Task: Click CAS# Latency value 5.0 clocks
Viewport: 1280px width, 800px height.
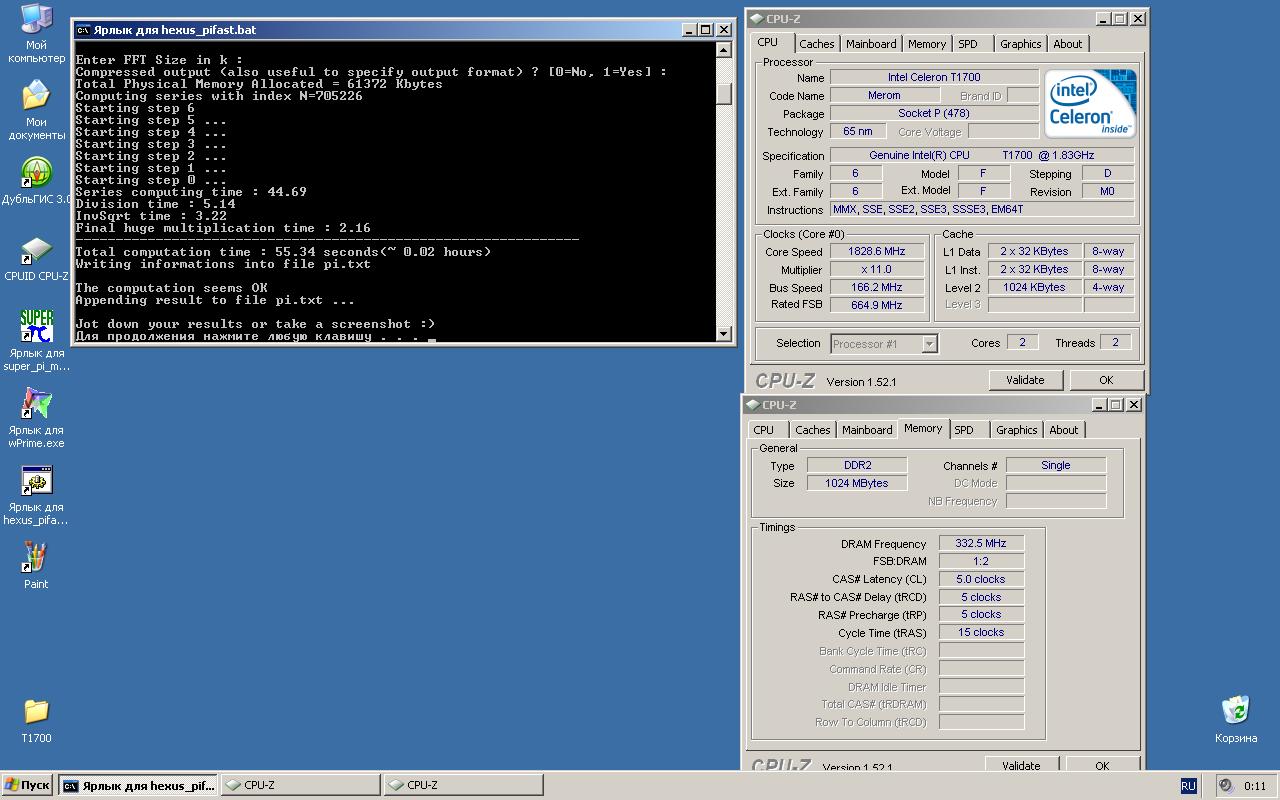Action: pos(981,579)
